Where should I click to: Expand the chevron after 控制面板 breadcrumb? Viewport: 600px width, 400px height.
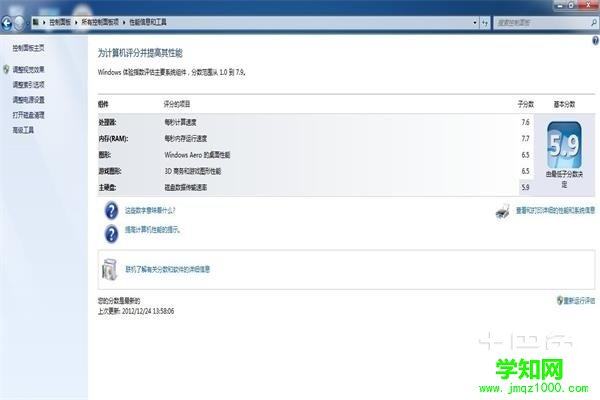pyautogui.click(x=76, y=23)
